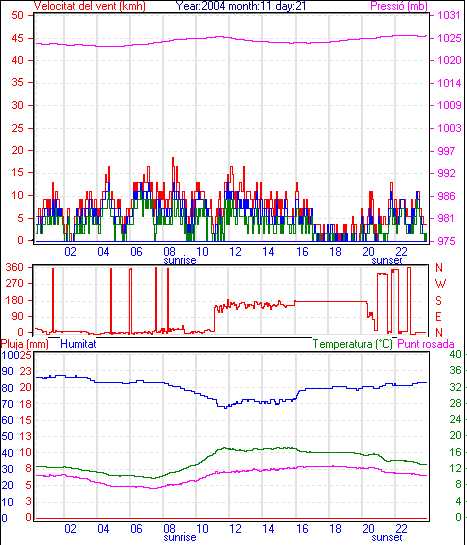Viewport: 467px width, 545px height.
Task: Click the 'sunrise' marker under the bottom chart
Action: pyautogui.click(x=180, y=537)
